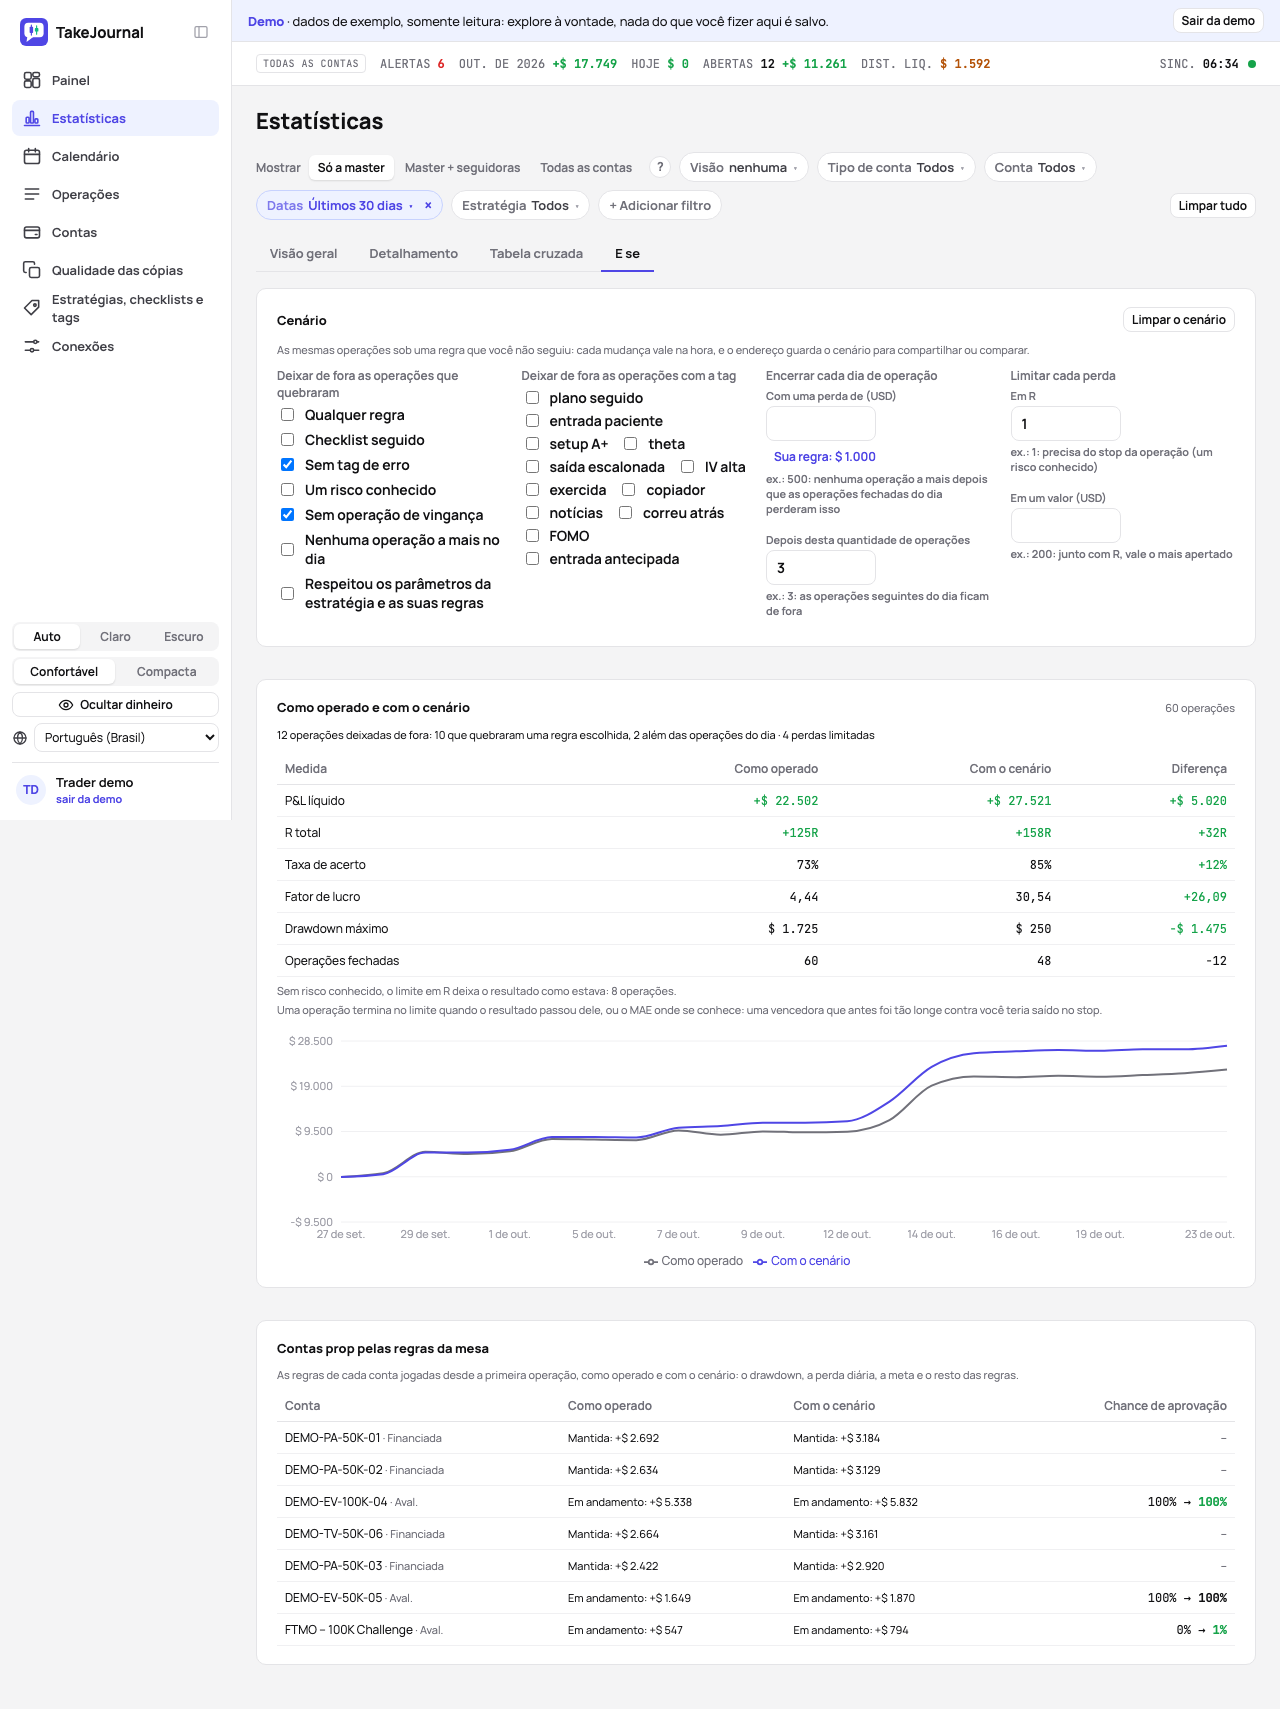Enable the Qualquer regra checkbox

point(288,415)
